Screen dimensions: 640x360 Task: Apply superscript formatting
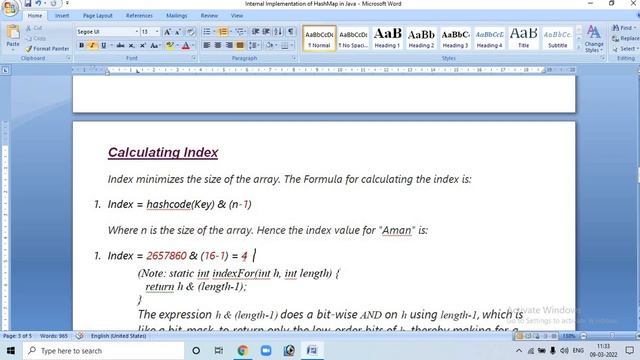click(142, 45)
